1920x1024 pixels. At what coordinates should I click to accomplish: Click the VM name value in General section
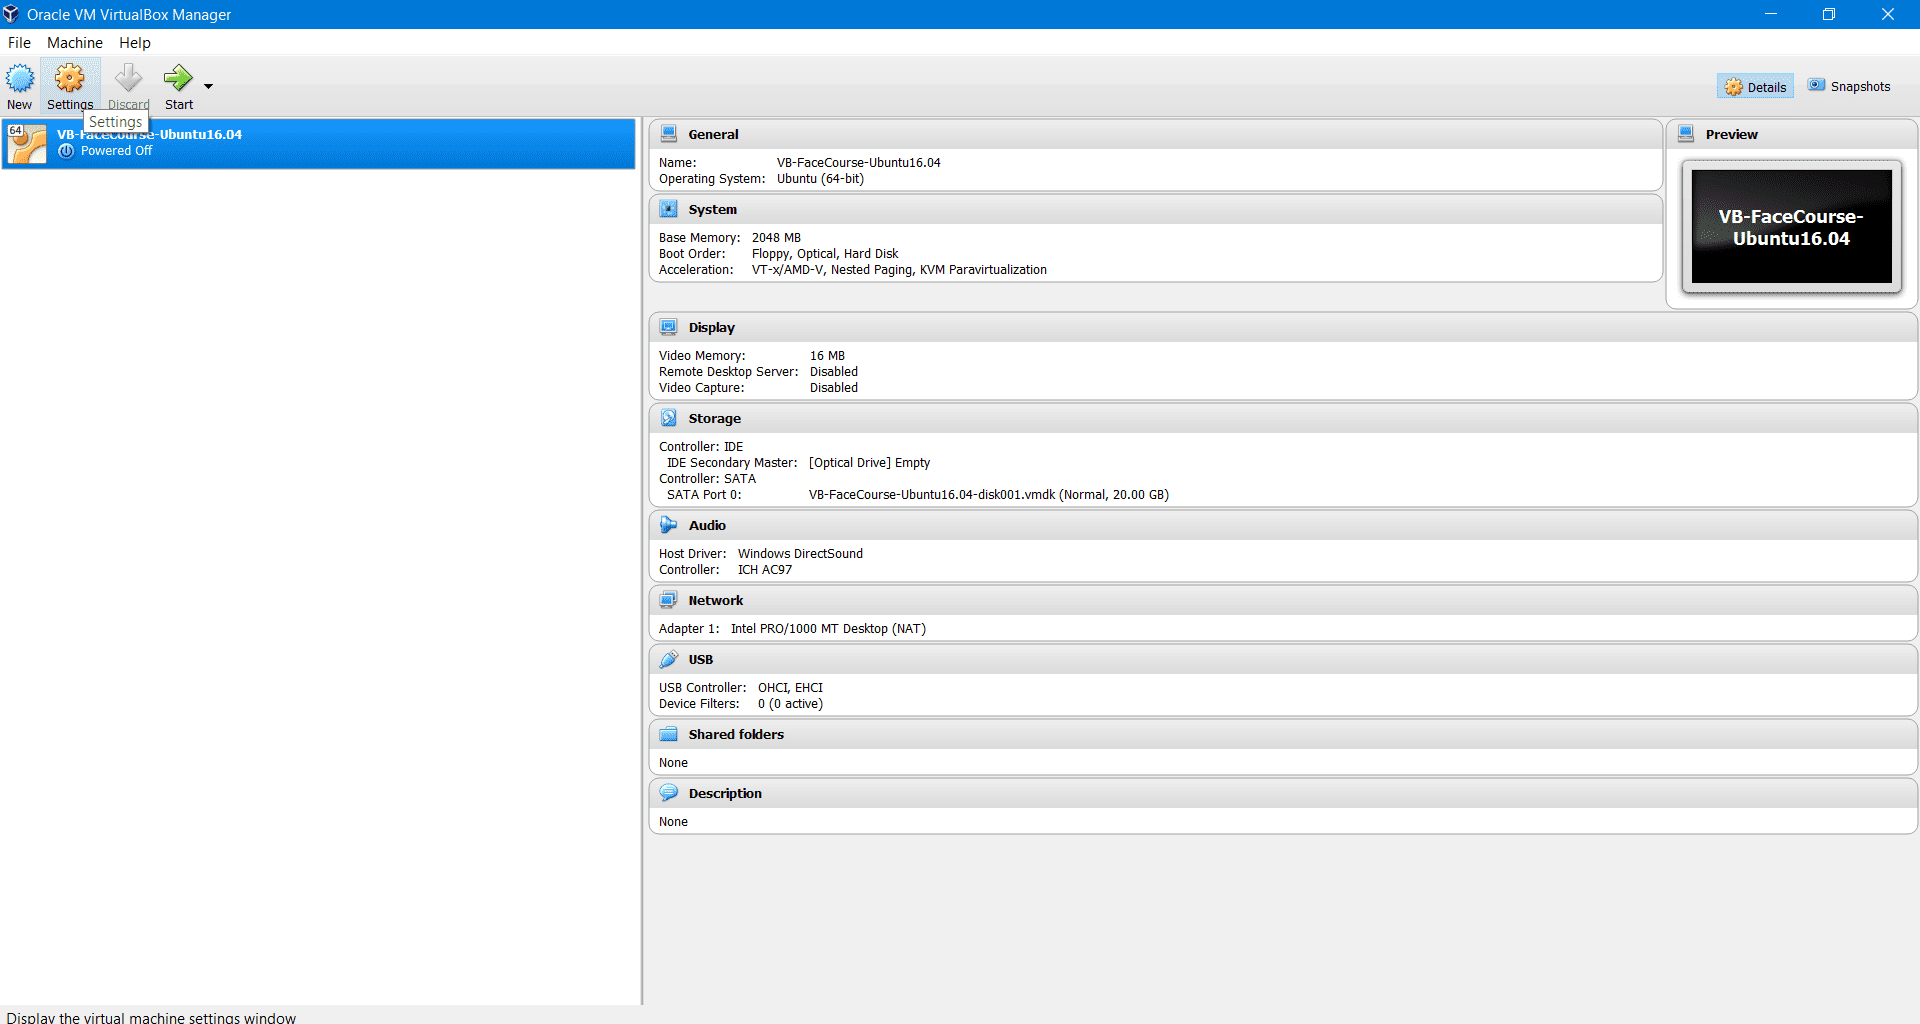click(x=858, y=163)
